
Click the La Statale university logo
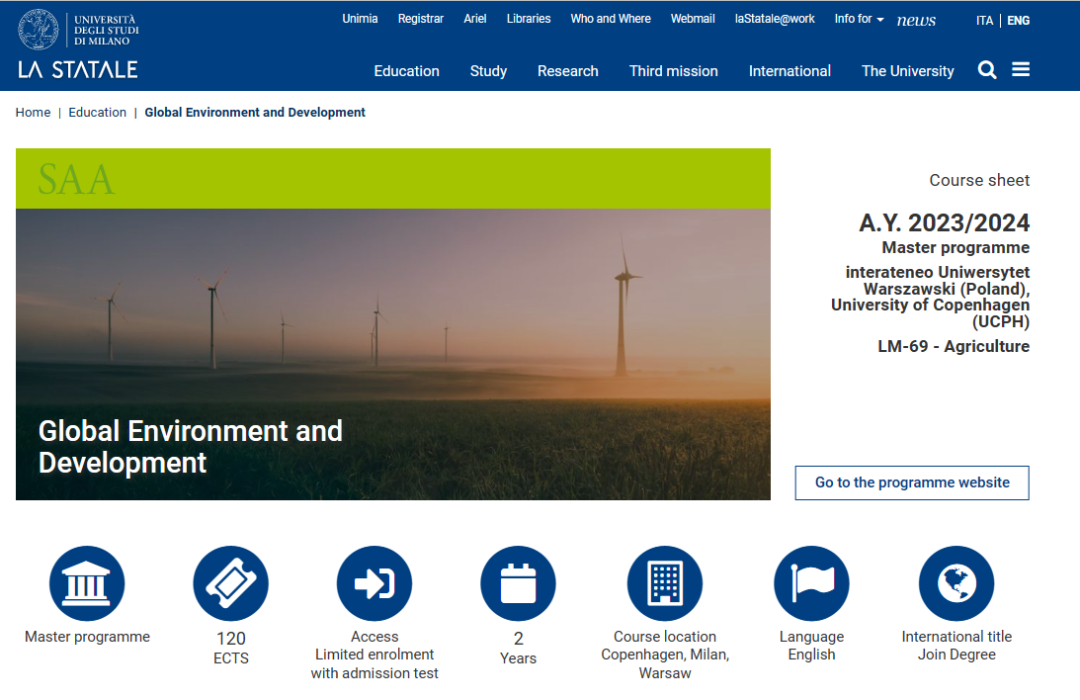pyautogui.click(x=78, y=44)
